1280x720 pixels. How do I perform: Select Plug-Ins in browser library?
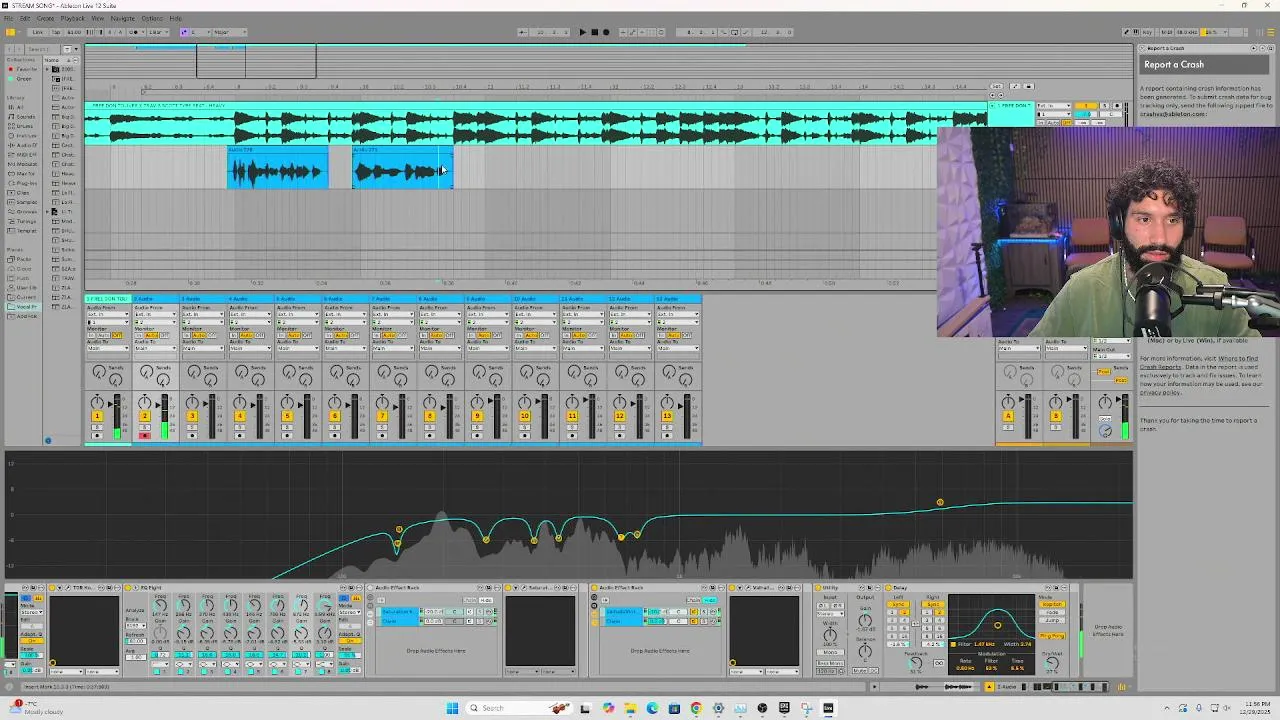point(25,183)
